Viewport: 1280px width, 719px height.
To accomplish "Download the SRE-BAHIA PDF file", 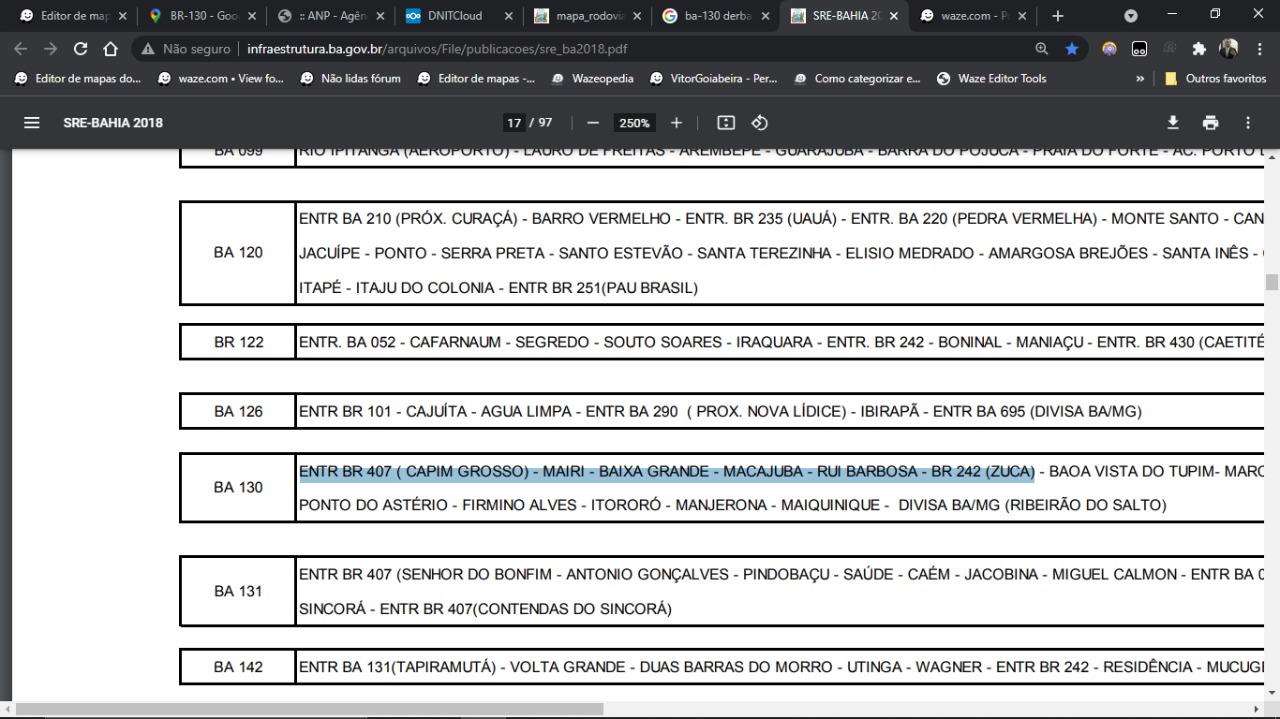I will [1173, 123].
